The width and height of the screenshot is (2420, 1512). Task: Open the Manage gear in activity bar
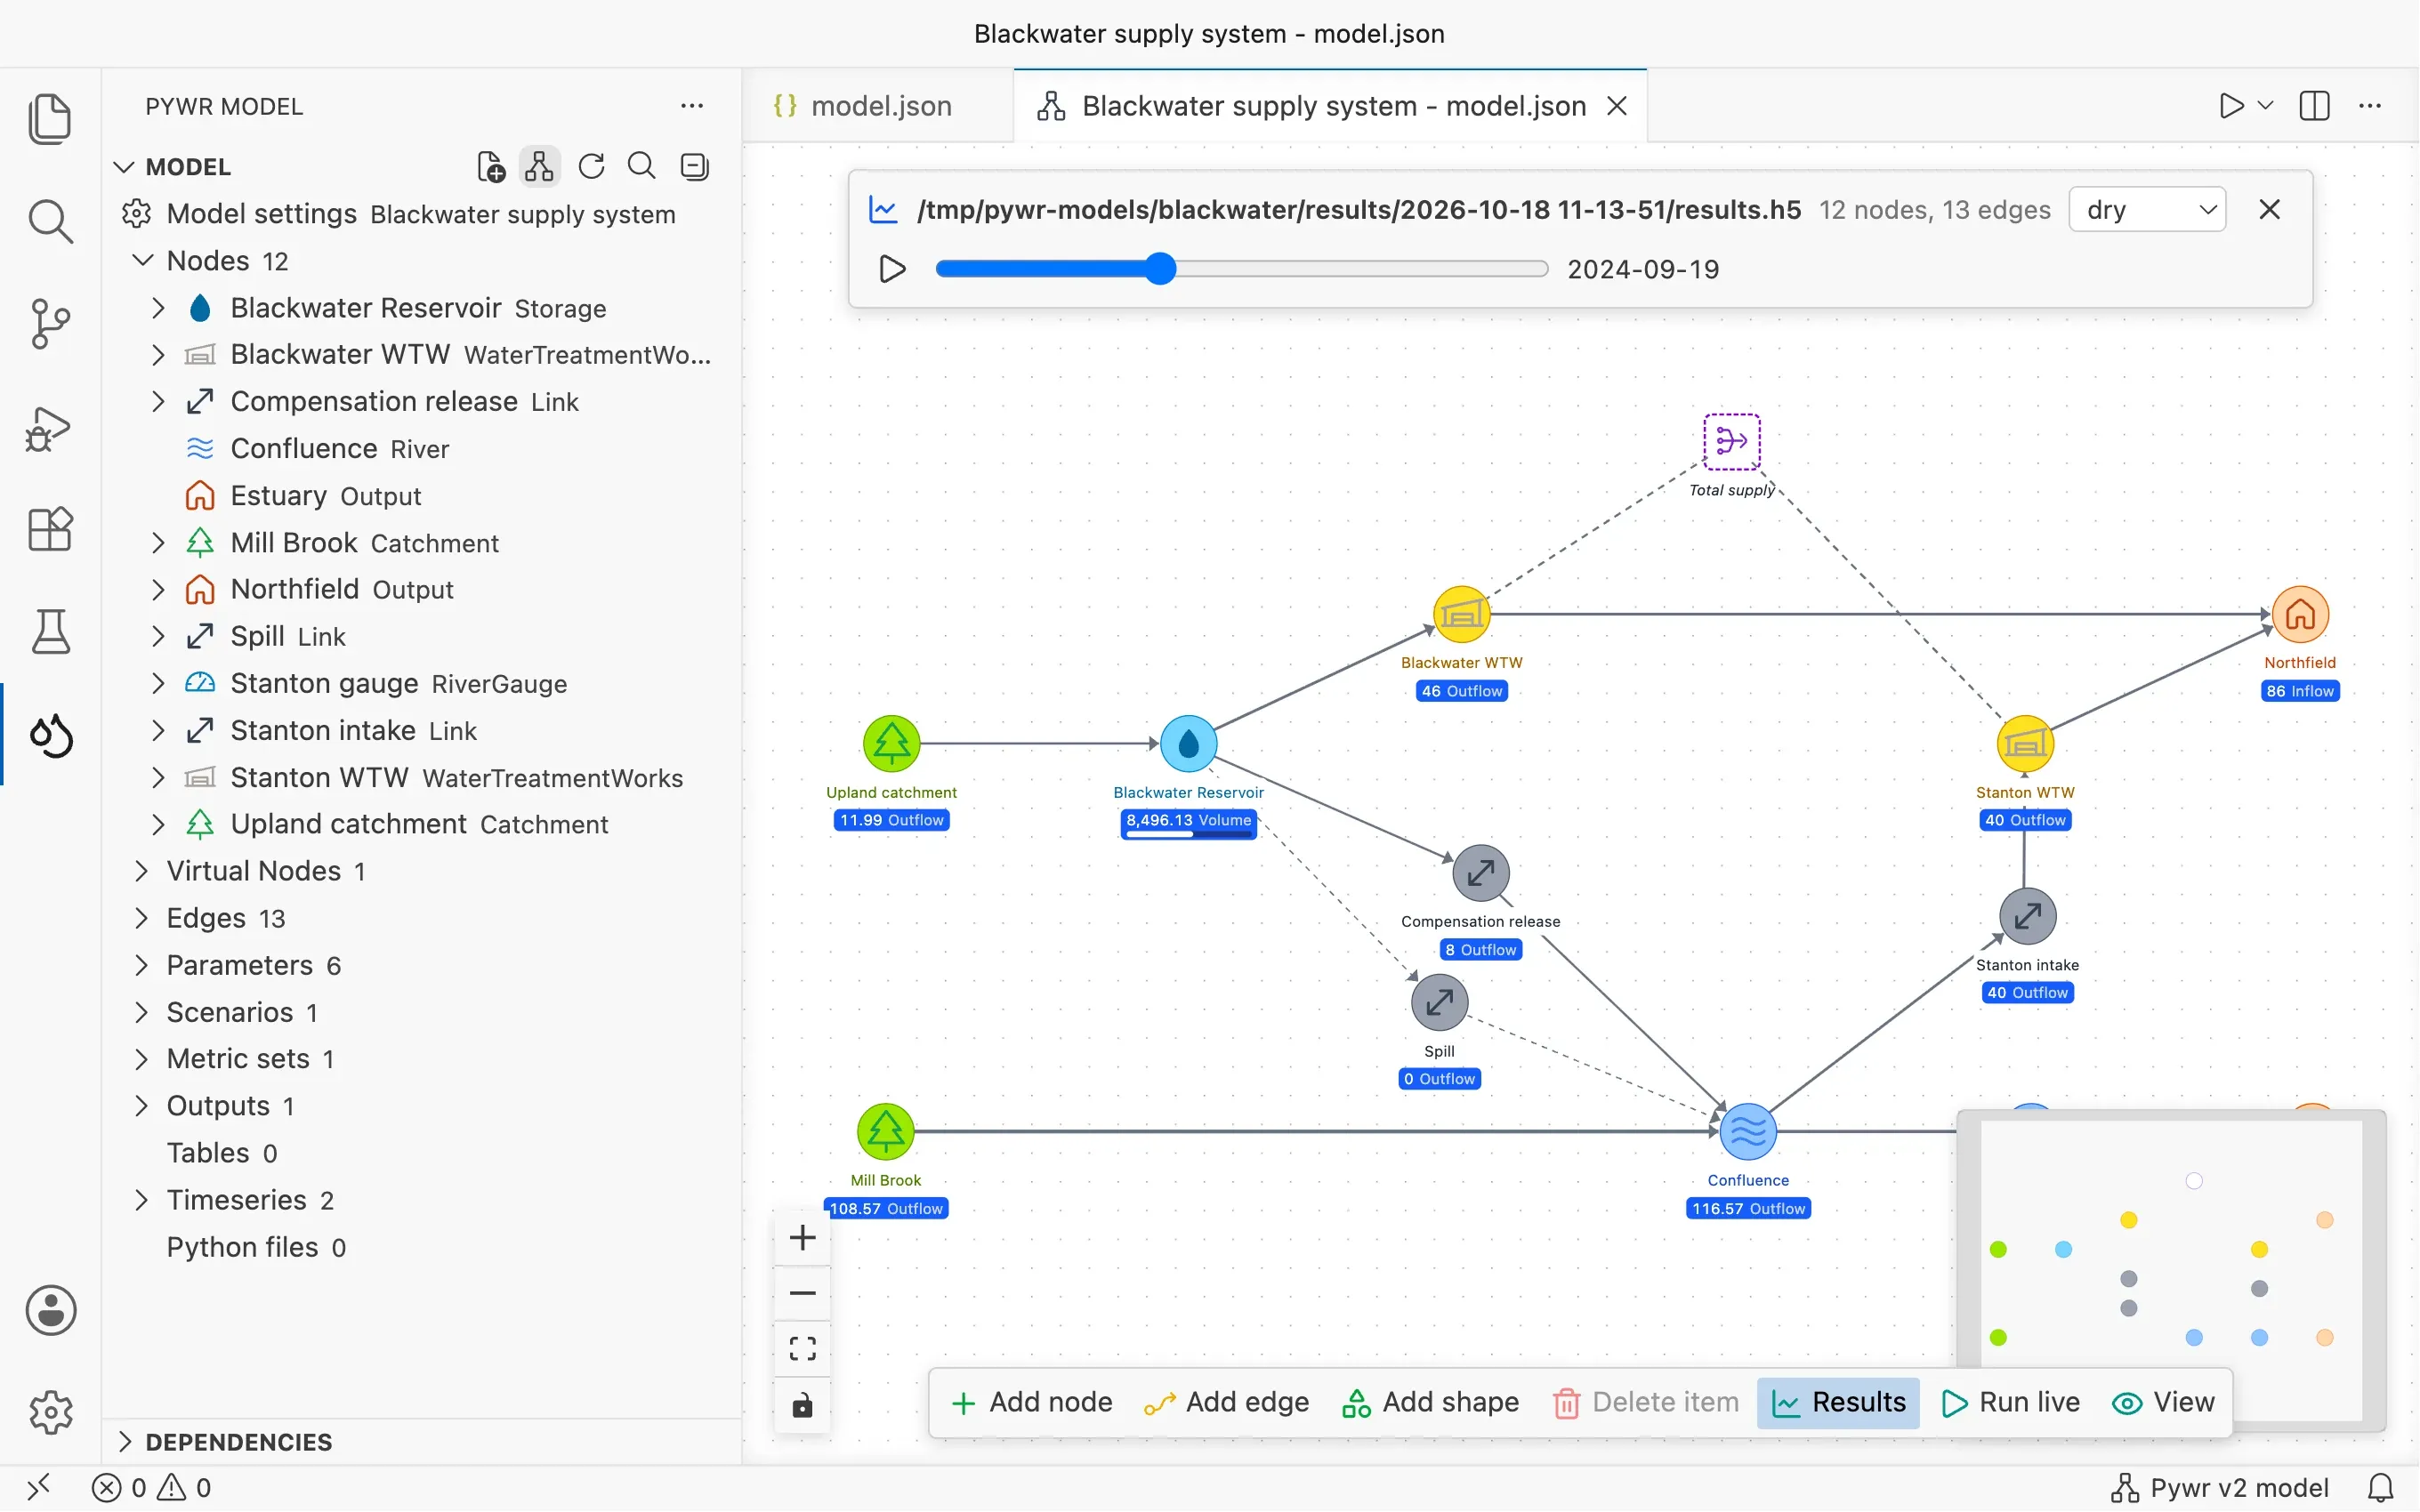[x=50, y=1412]
